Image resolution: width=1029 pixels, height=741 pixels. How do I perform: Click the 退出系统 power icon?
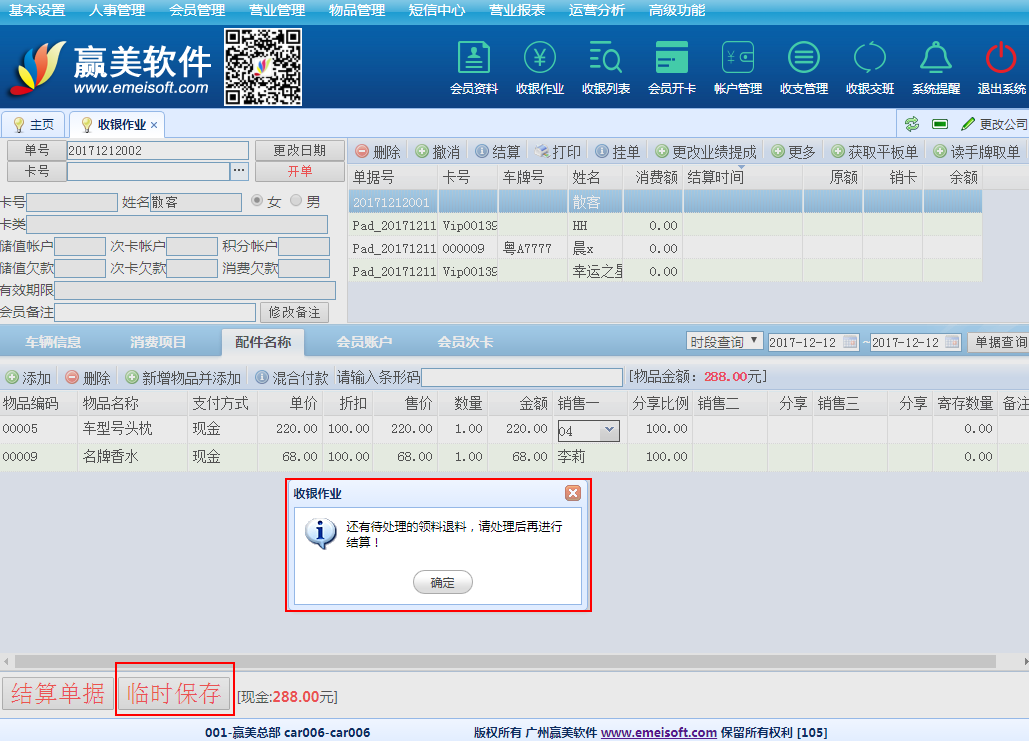[1001, 58]
